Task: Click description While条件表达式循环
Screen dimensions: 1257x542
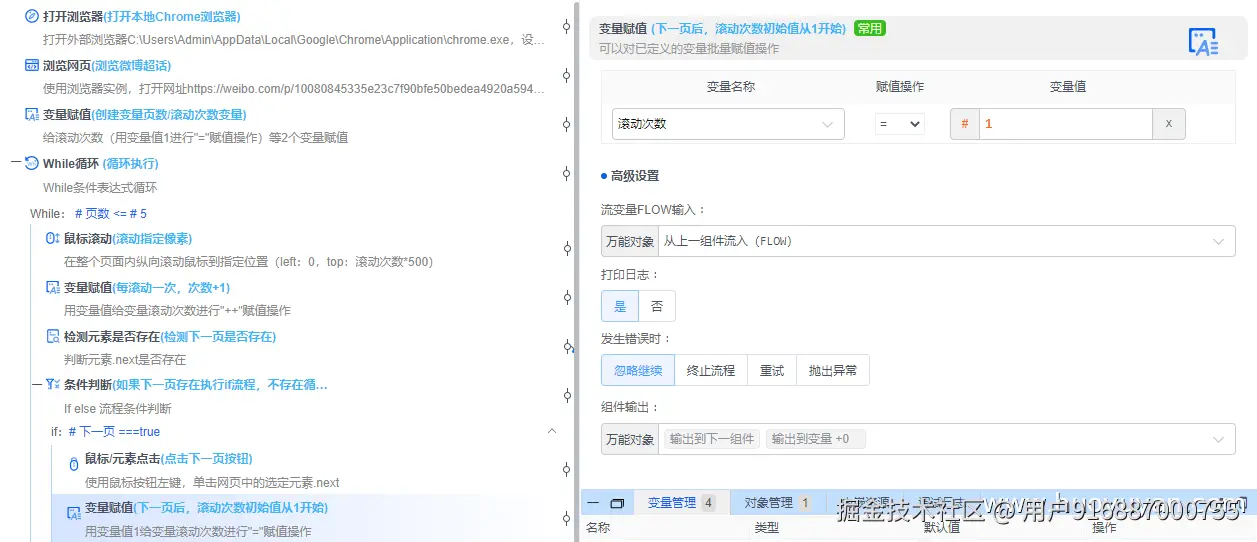Action: point(100,188)
